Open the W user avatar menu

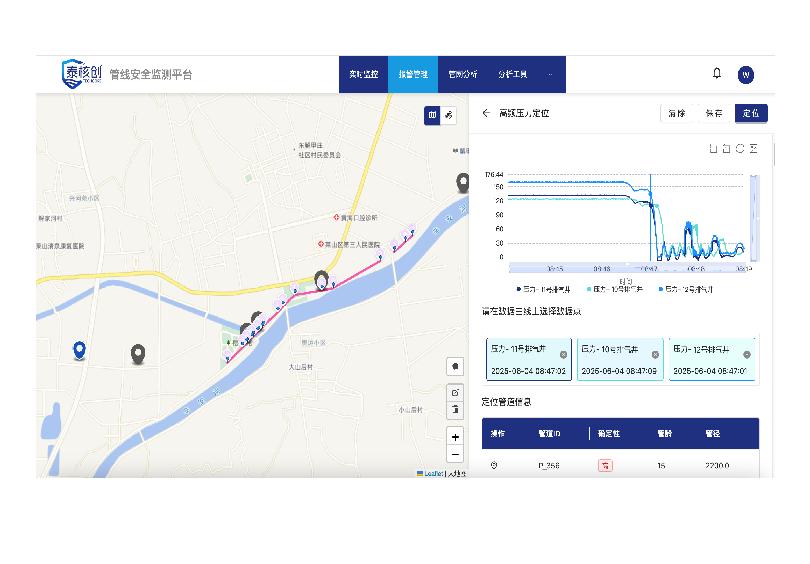coord(745,74)
